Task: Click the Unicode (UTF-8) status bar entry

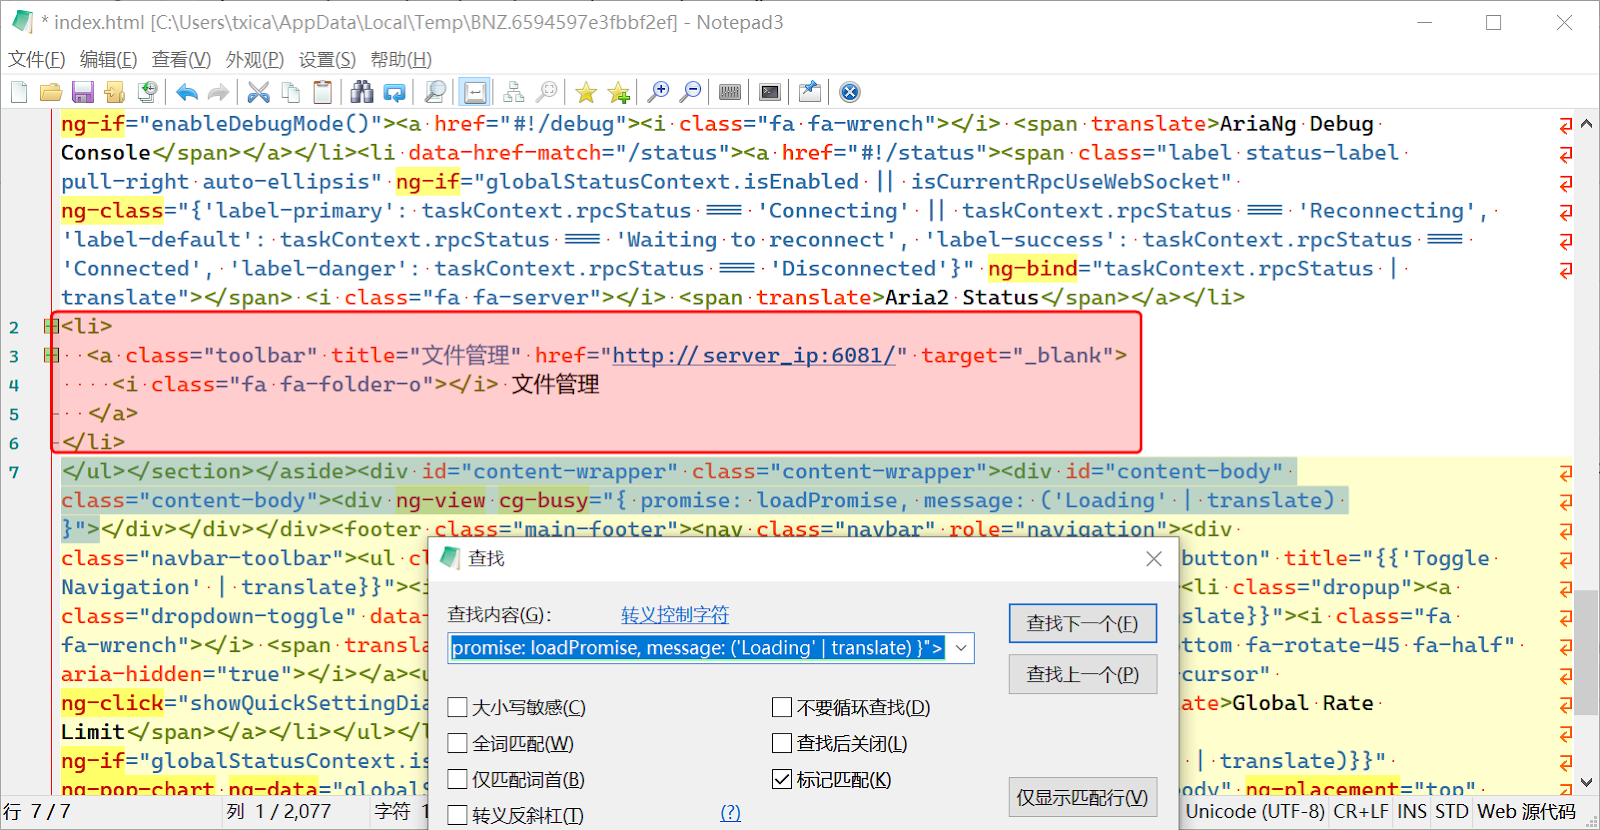Action: 1255,812
